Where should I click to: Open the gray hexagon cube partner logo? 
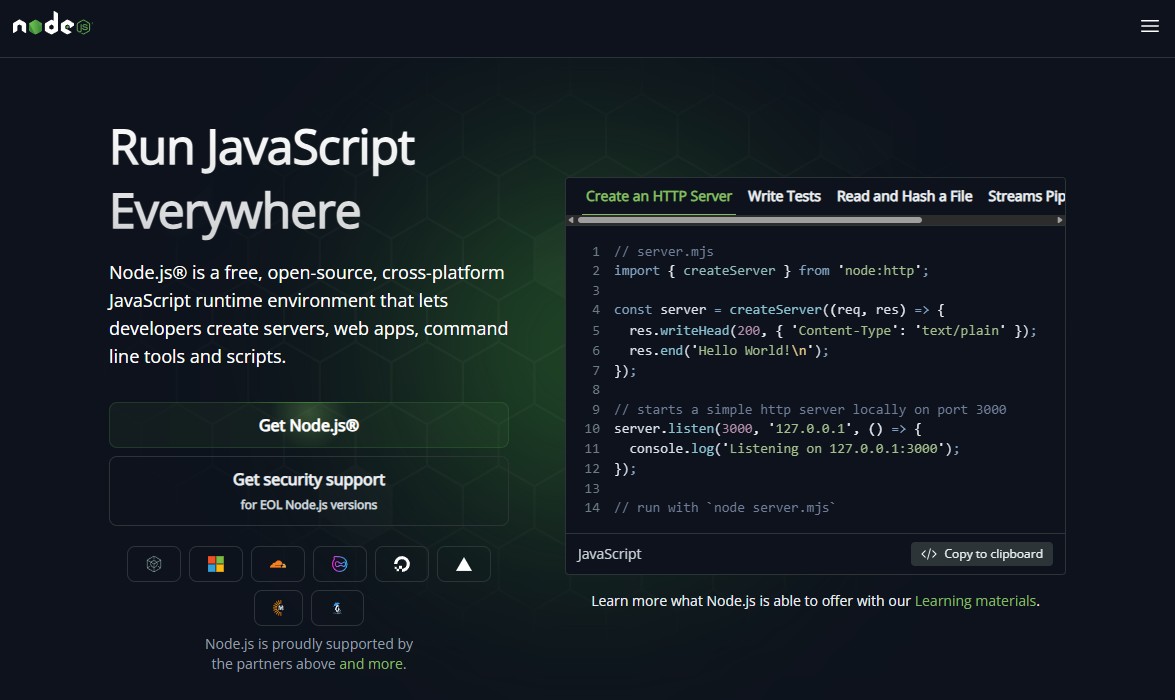154,564
